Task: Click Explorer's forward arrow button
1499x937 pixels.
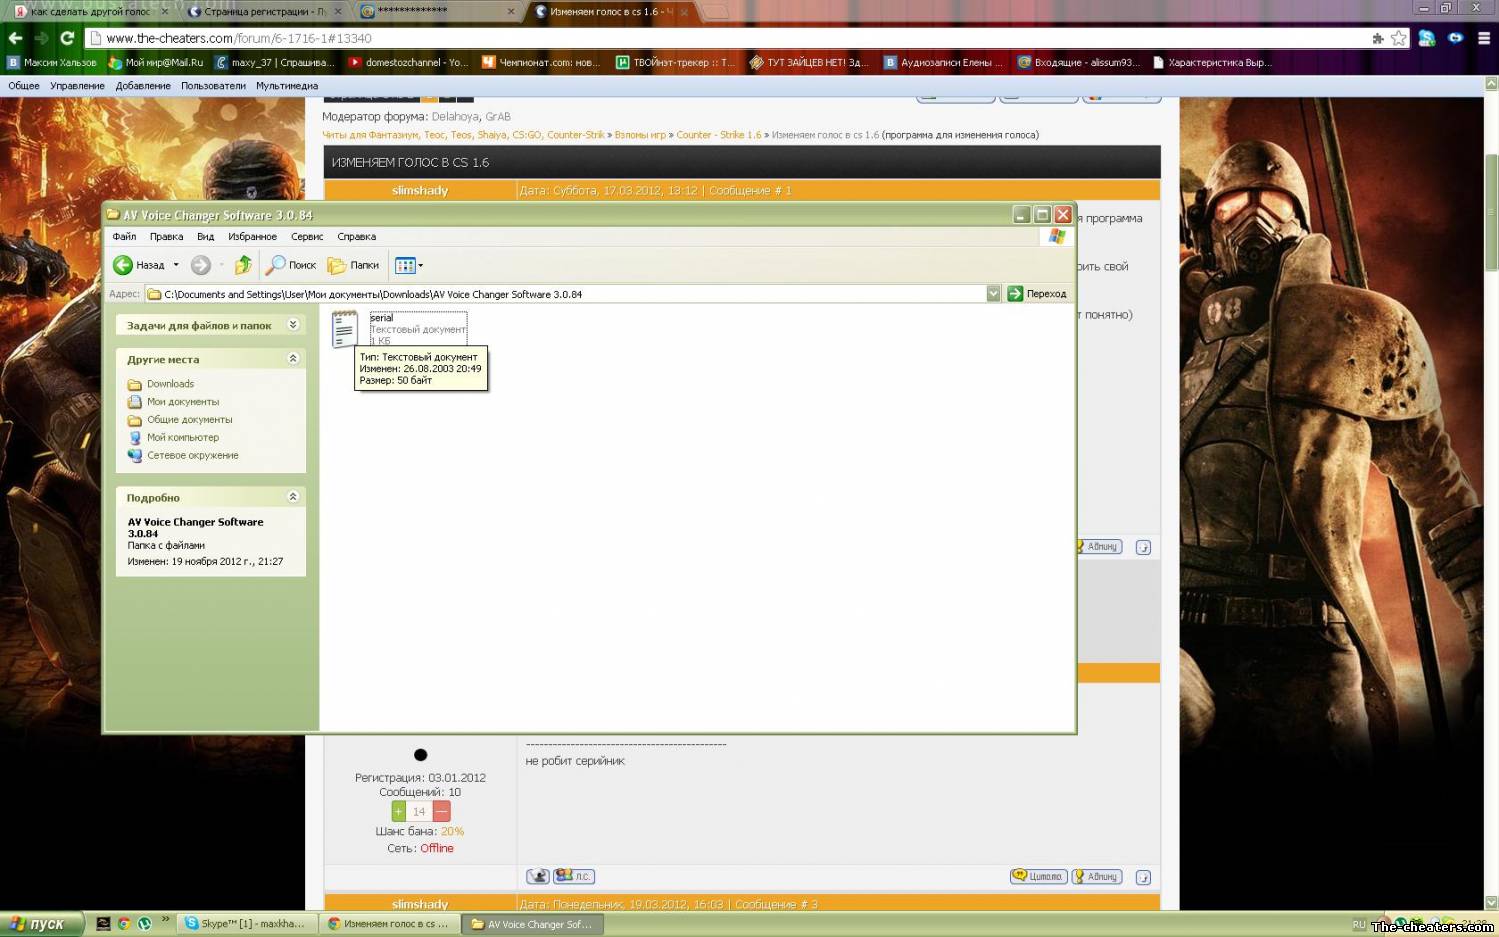Action: (201, 265)
